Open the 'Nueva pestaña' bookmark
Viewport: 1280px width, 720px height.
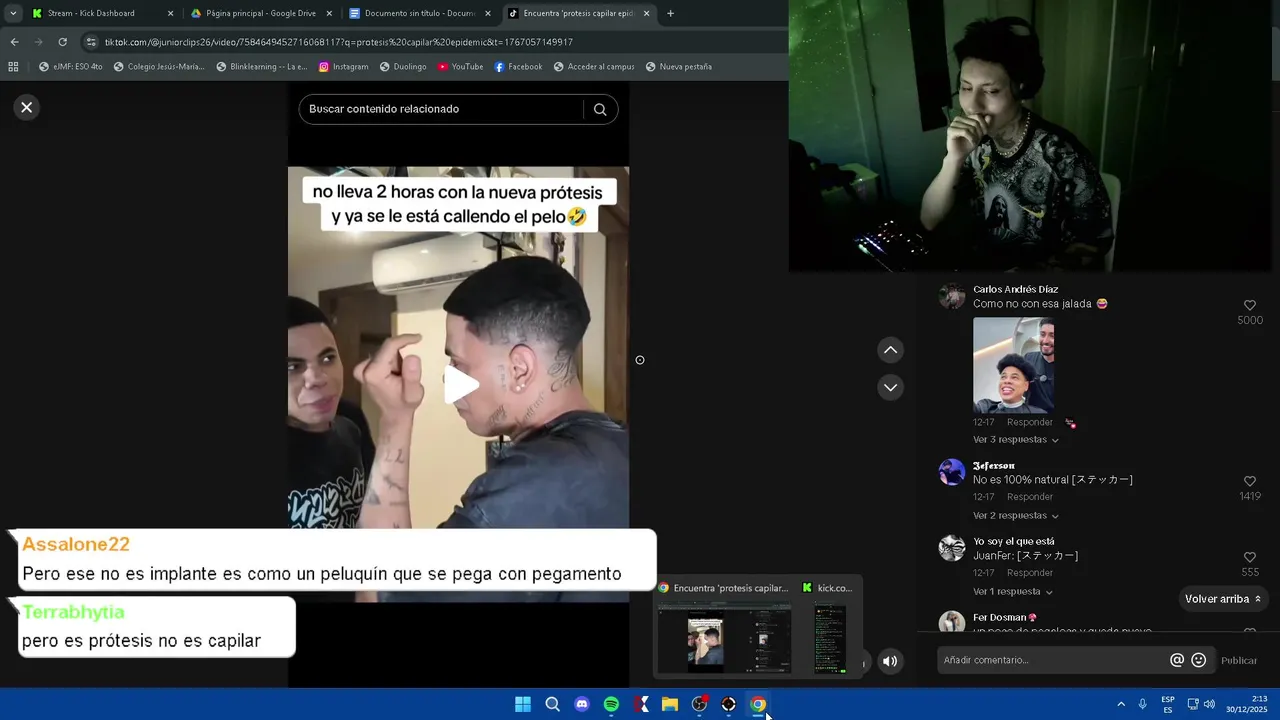click(678, 67)
